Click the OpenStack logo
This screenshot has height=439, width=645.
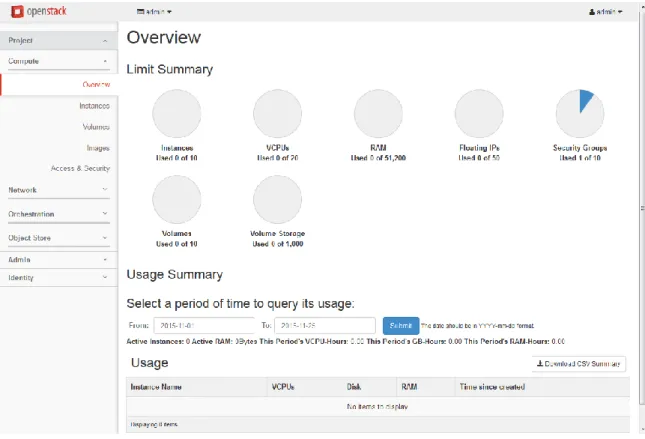(x=39, y=12)
